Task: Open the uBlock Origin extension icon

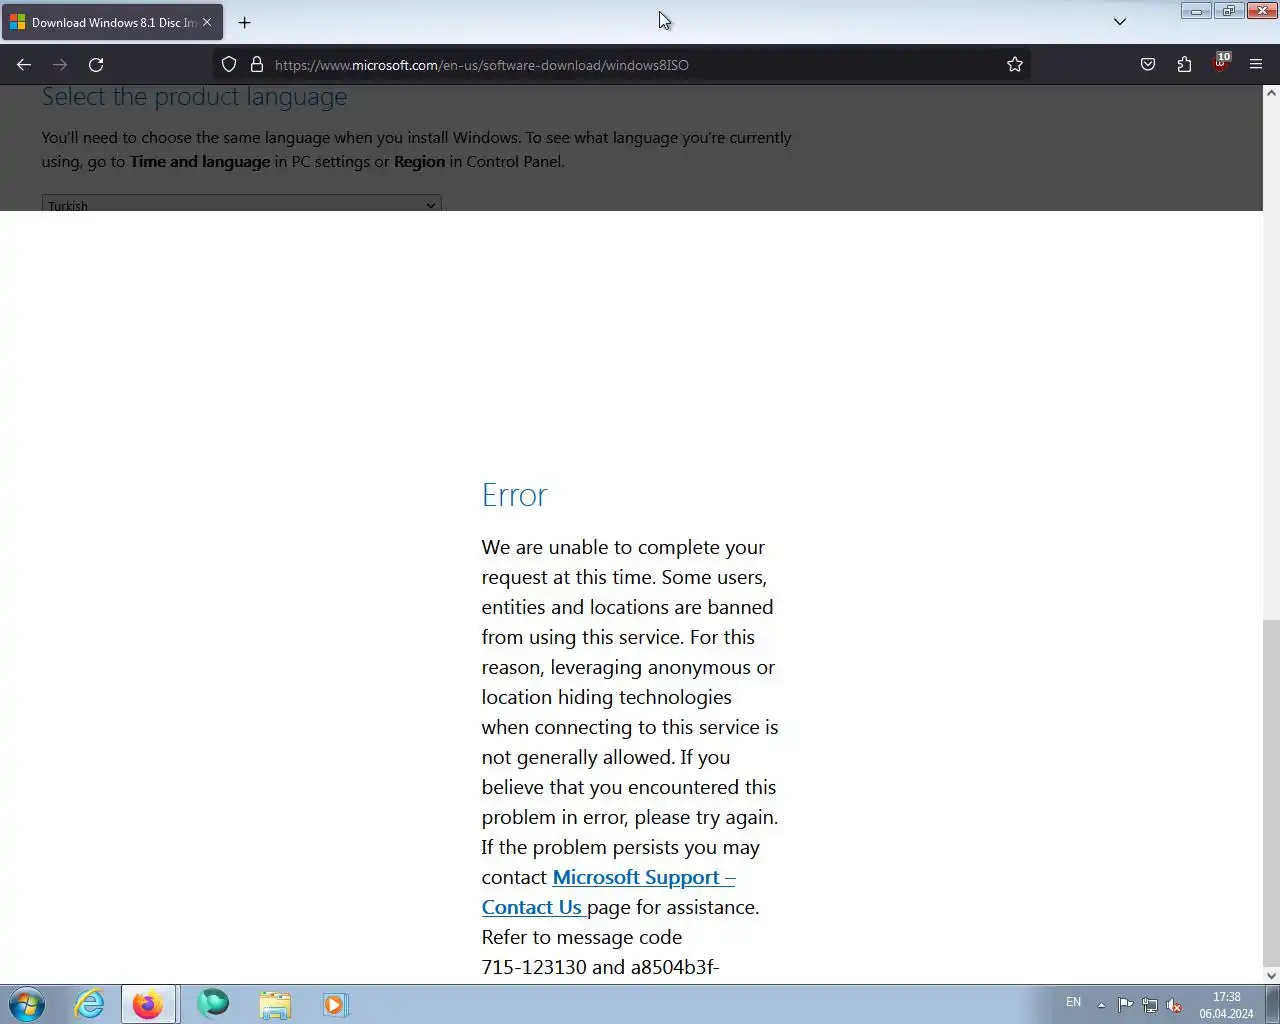Action: pyautogui.click(x=1220, y=63)
